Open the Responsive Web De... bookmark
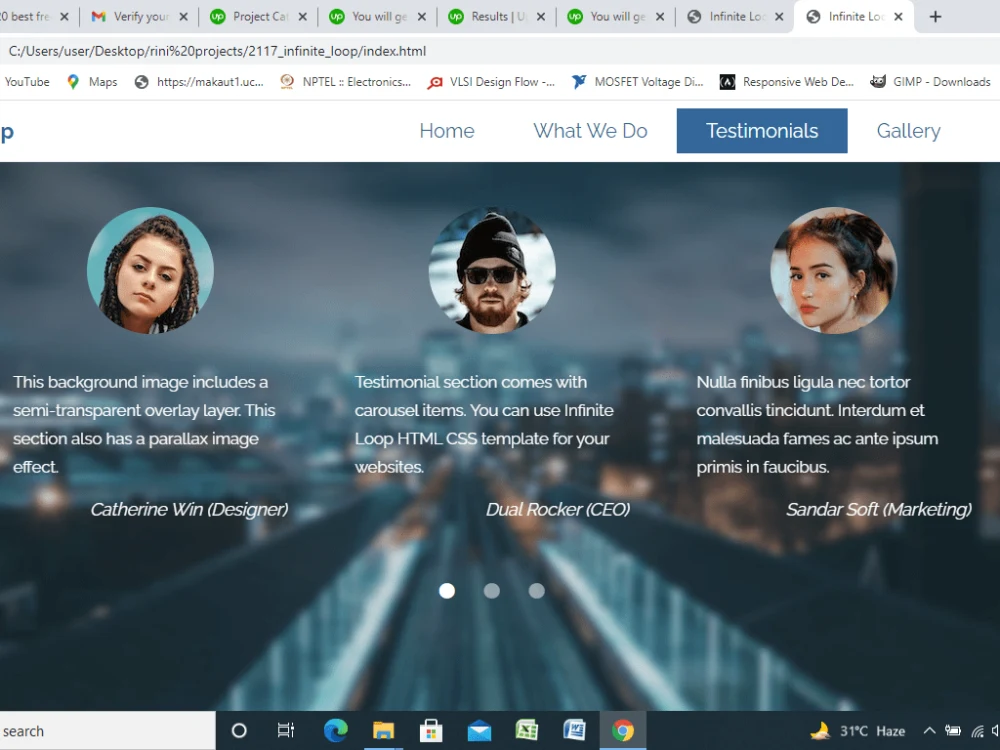The height and width of the screenshot is (750, 1000). pos(786,82)
